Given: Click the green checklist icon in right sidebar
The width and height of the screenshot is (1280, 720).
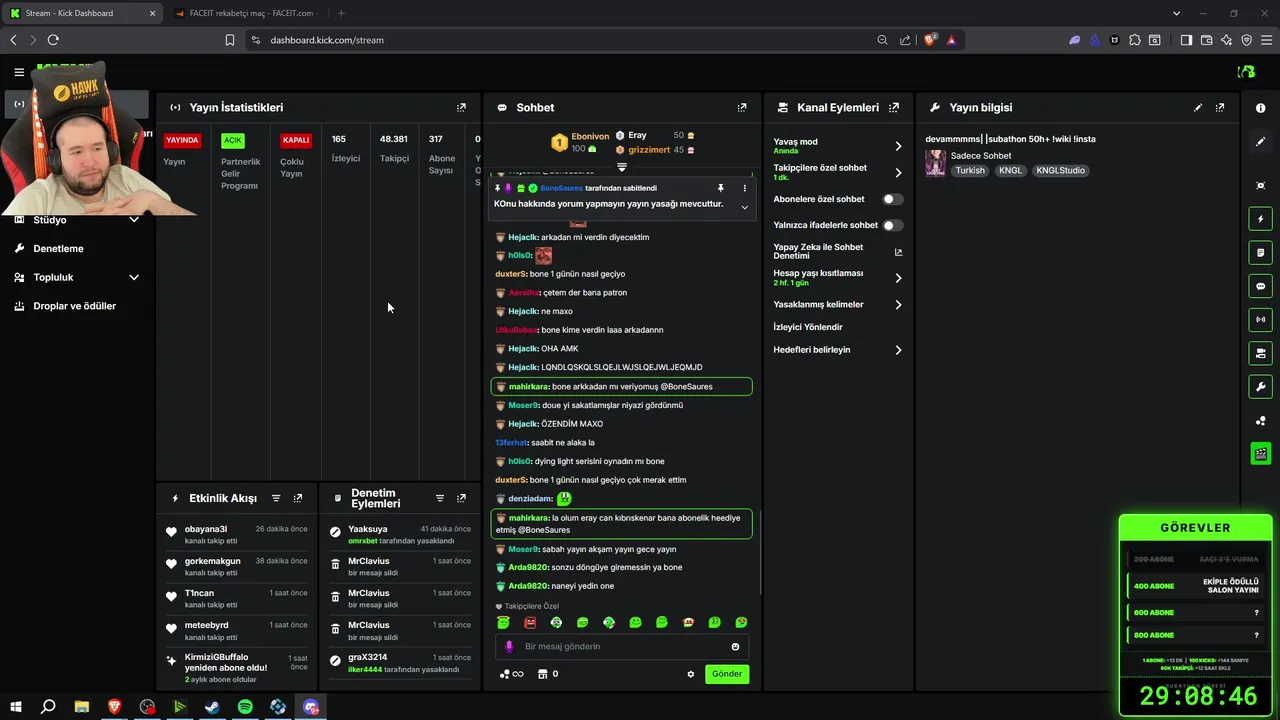Looking at the screenshot, I should tap(1260, 454).
